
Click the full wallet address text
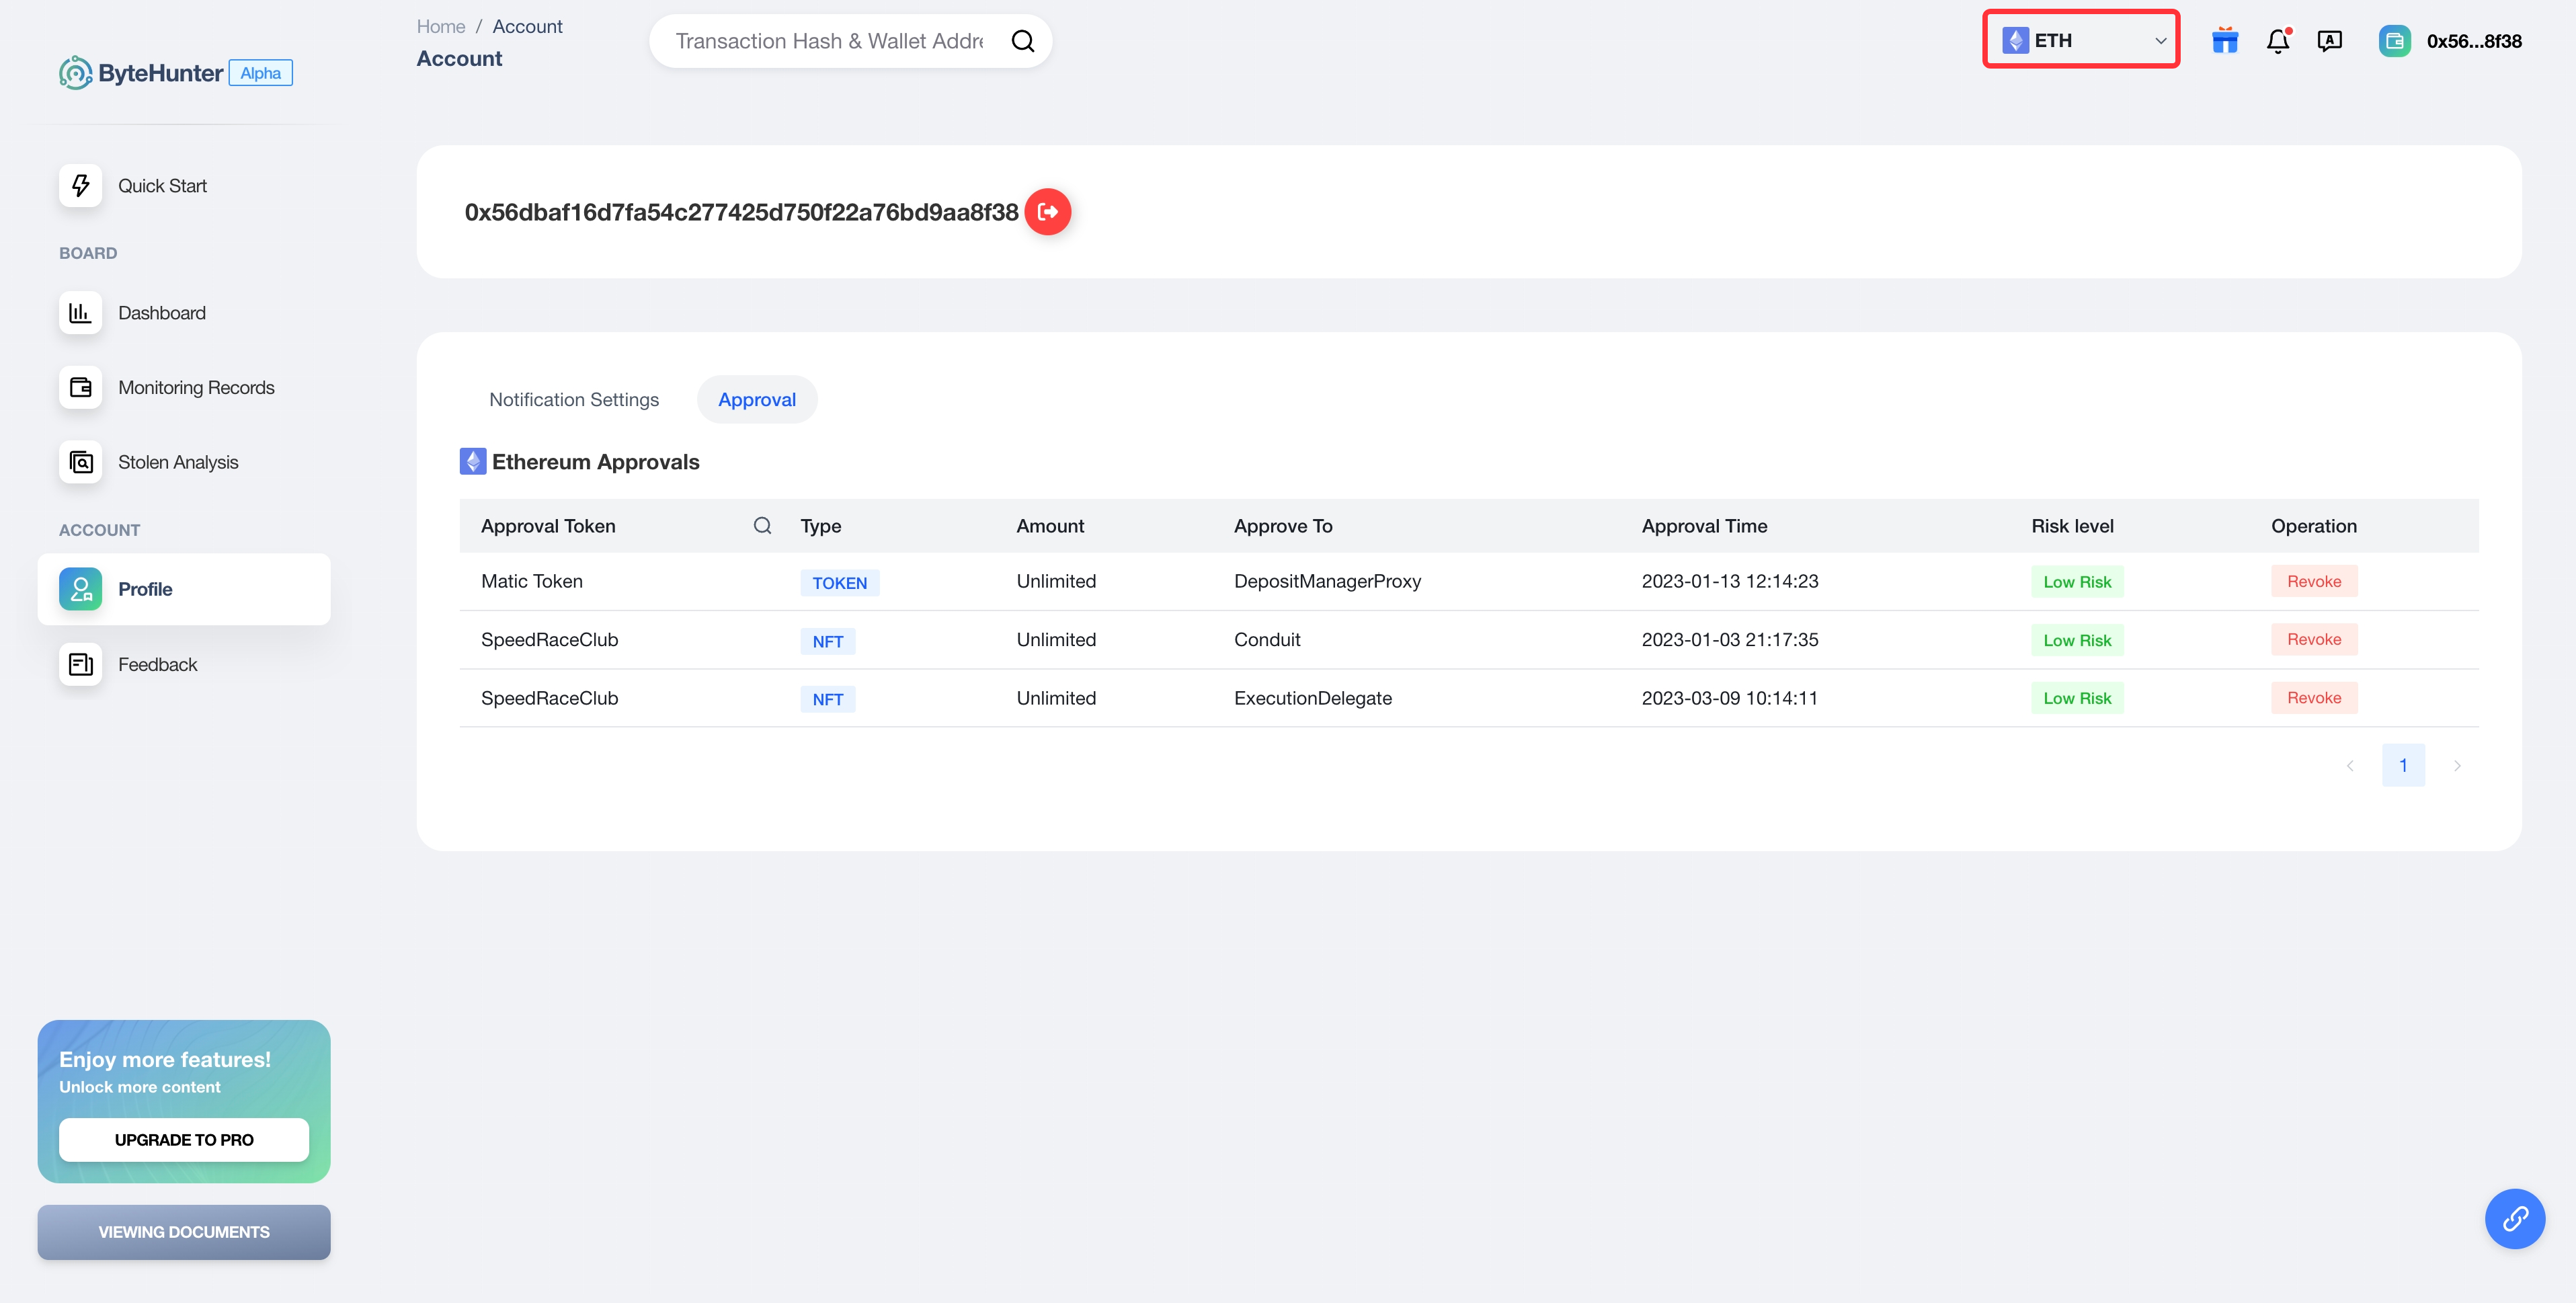point(741,212)
